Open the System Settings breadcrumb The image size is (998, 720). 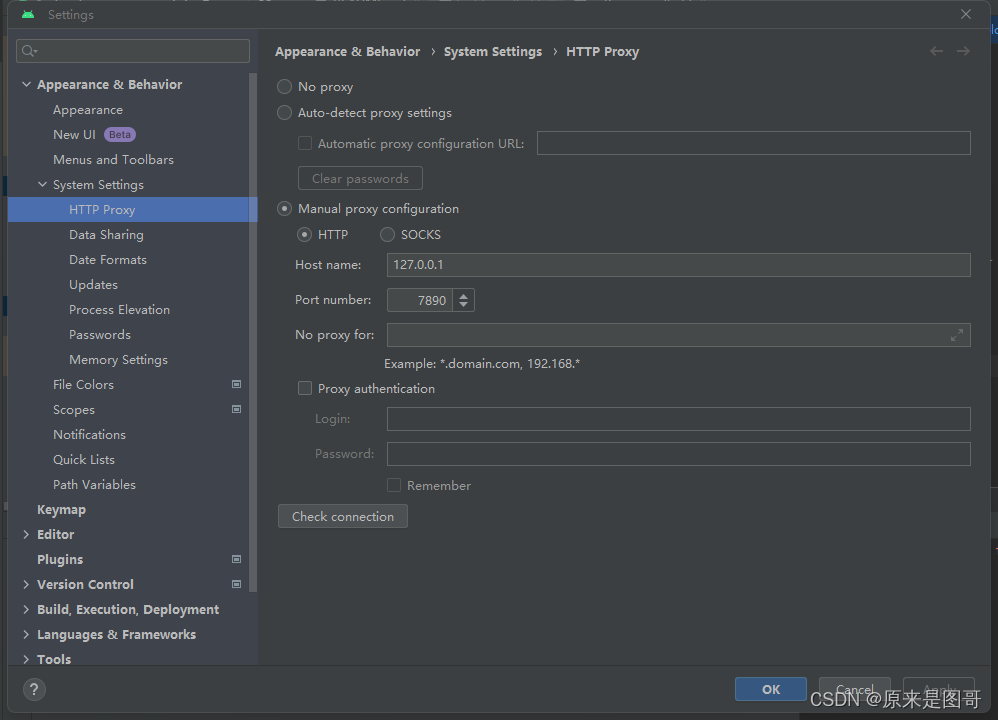click(x=492, y=51)
